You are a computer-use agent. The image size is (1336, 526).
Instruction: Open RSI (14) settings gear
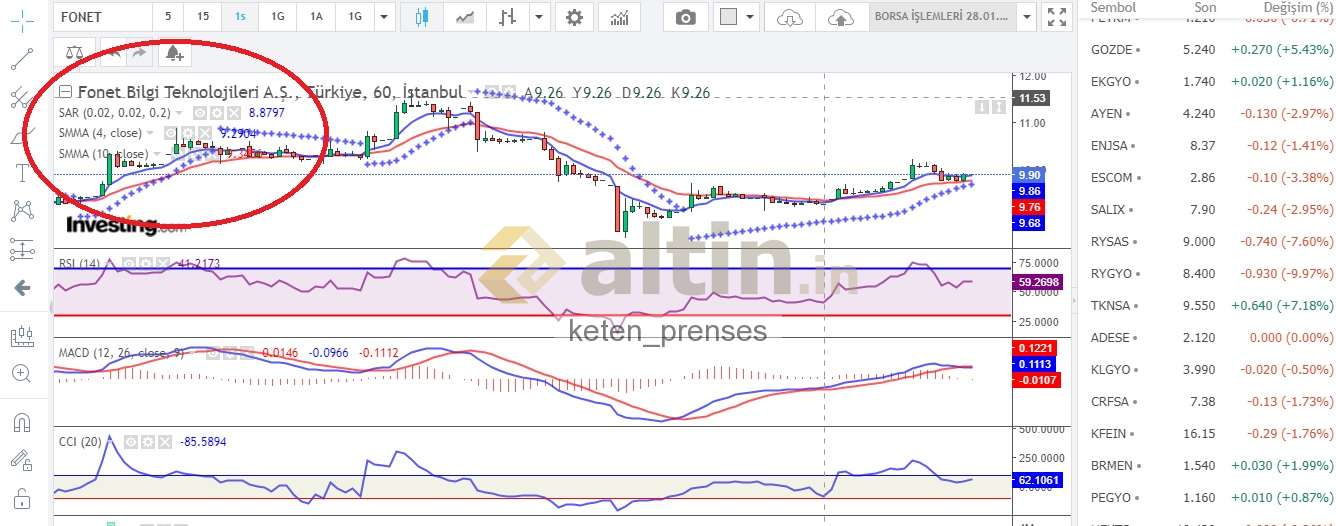coord(145,263)
